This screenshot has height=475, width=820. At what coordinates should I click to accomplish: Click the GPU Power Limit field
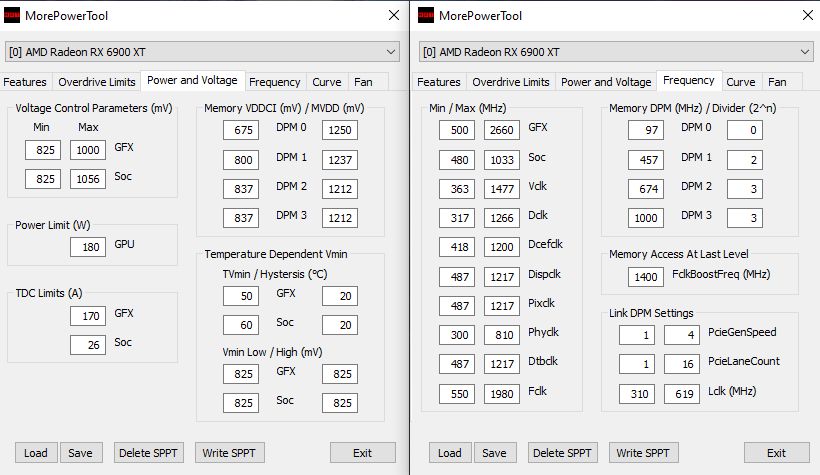click(88, 247)
